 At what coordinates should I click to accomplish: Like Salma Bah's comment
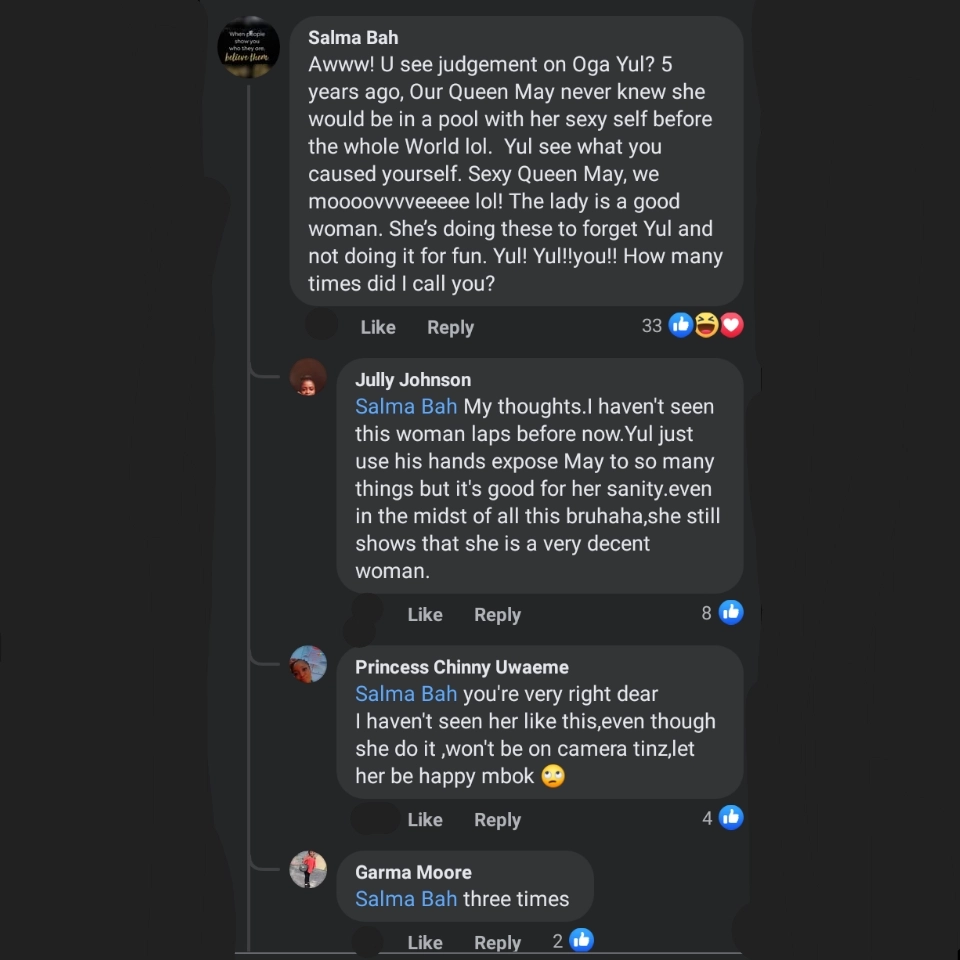pyautogui.click(x=378, y=327)
